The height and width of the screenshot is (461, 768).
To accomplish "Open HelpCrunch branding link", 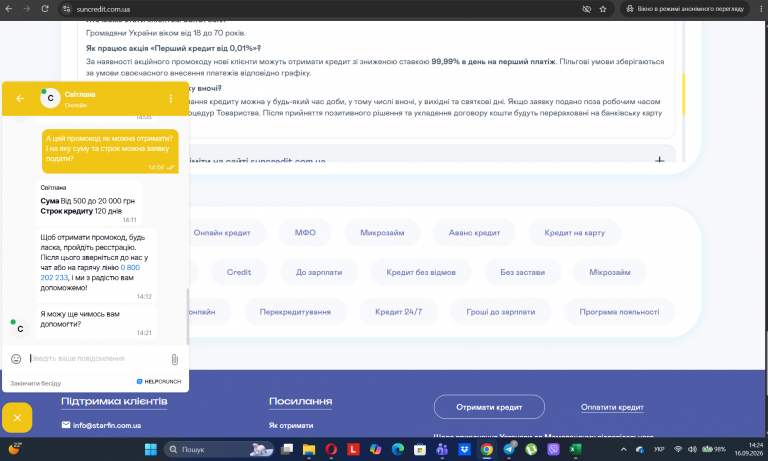I will pos(159,382).
